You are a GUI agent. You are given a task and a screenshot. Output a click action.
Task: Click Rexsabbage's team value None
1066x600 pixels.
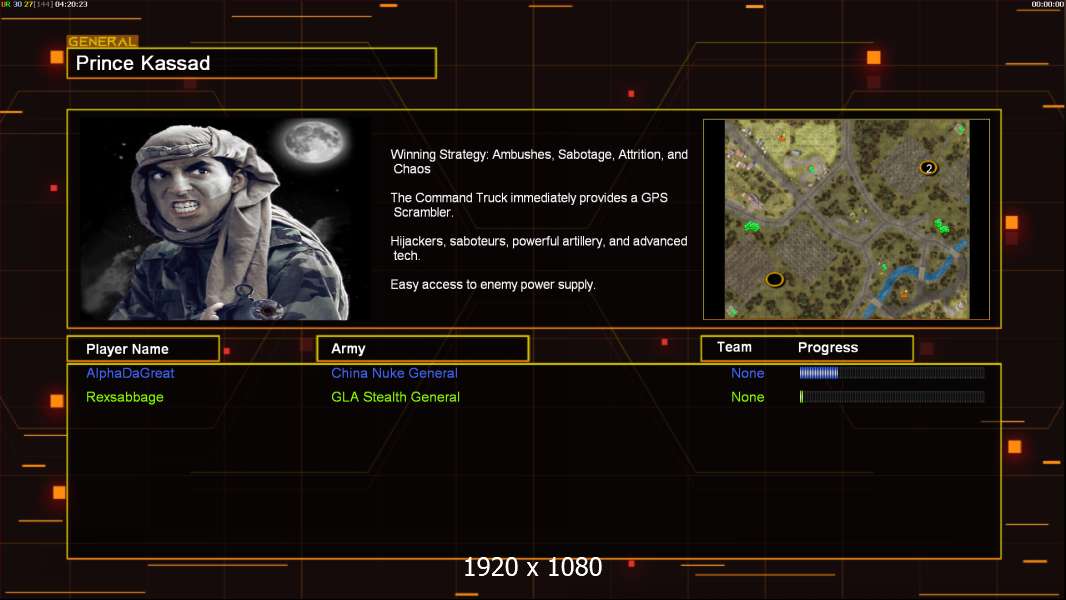point(747,397)
